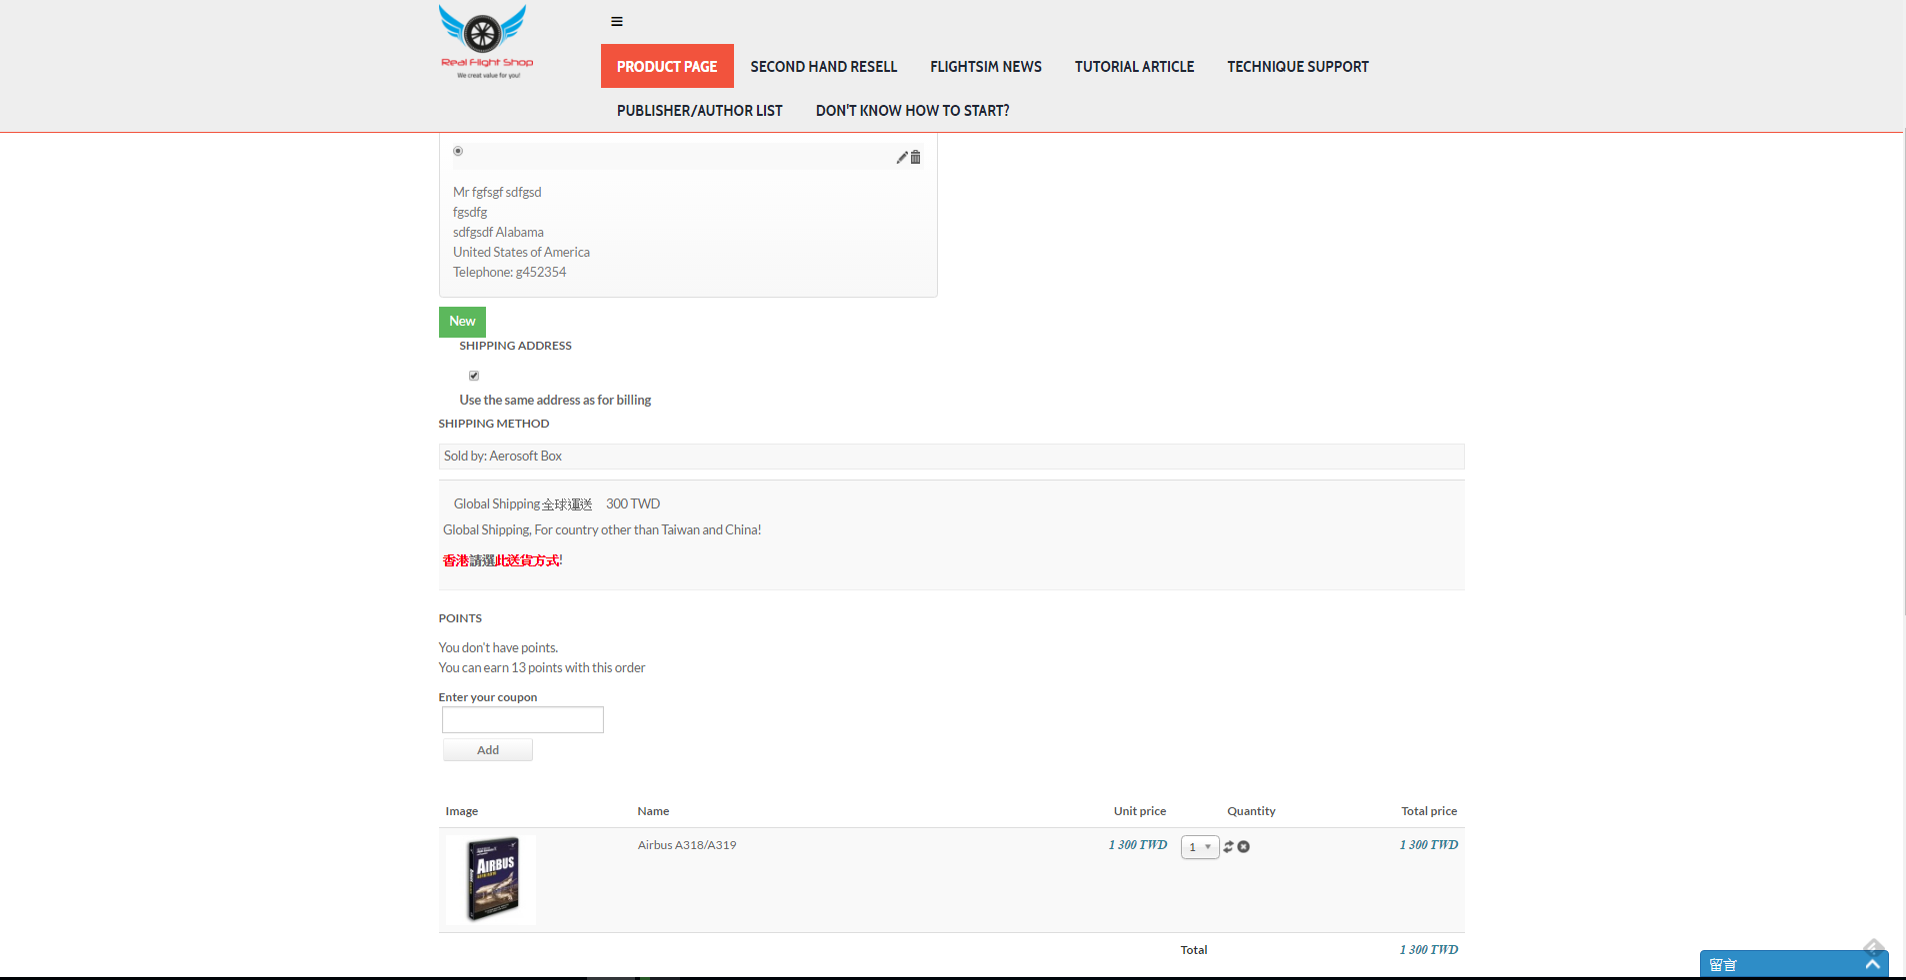Click 'Mr fgfsgf sdfgsd' name line

497,192
